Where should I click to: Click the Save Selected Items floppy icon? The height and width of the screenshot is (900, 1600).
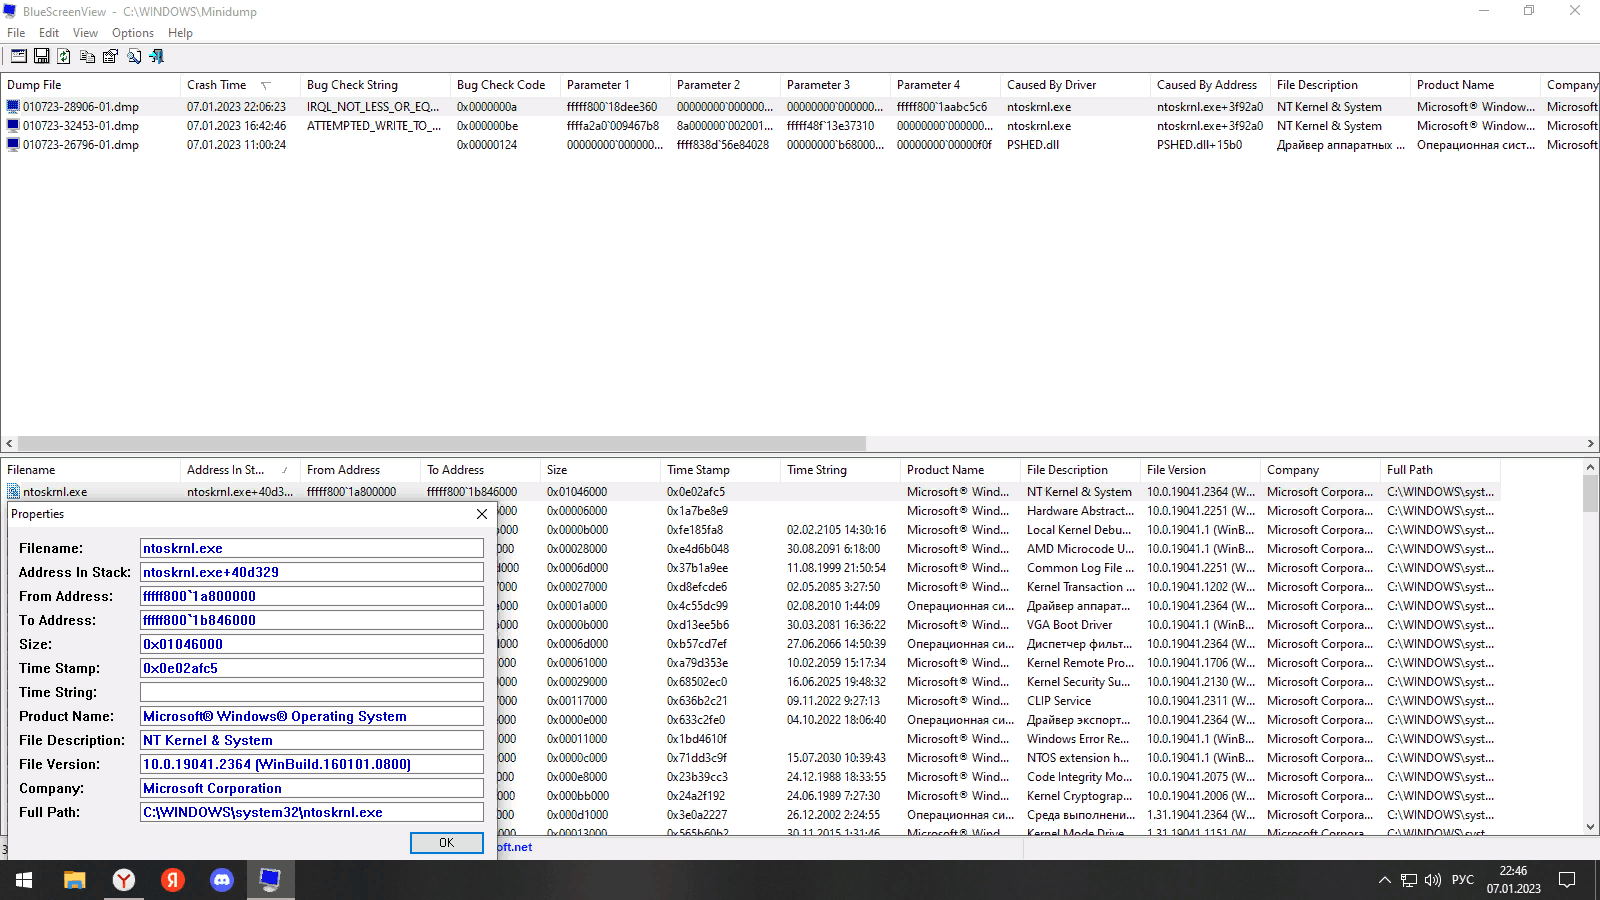[42, 57]
